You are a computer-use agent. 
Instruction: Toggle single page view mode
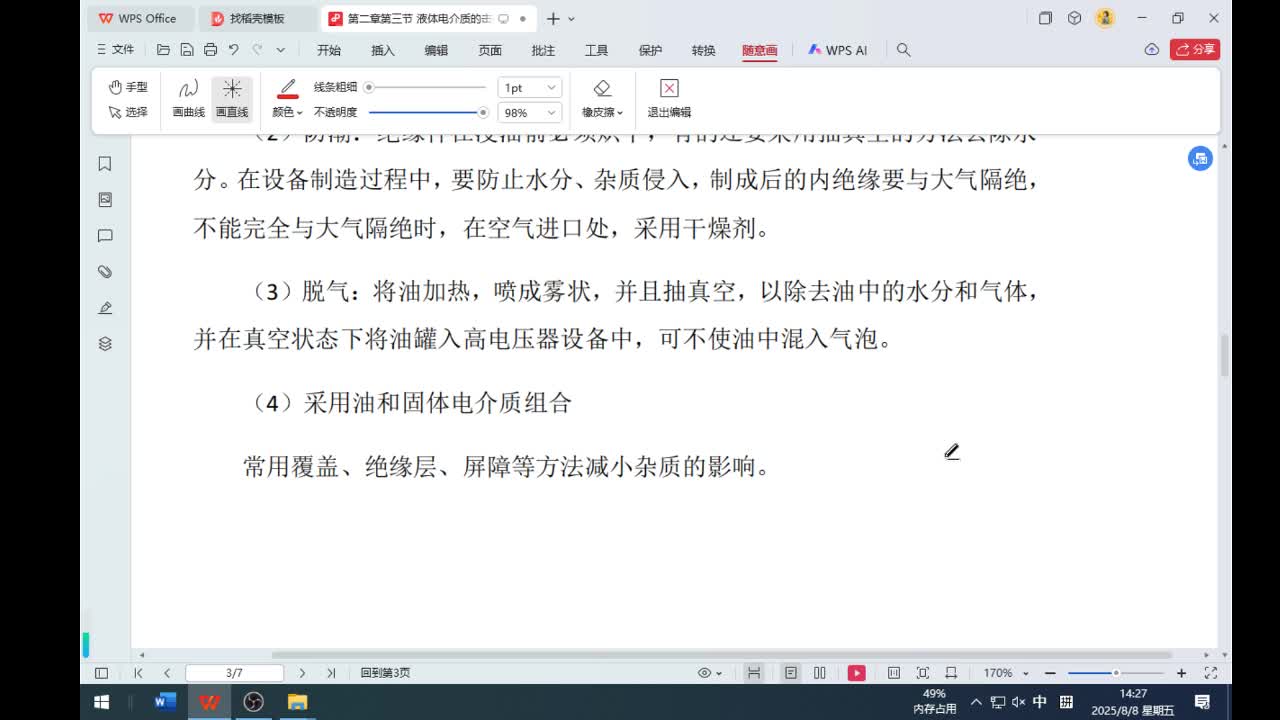point(791,673)
